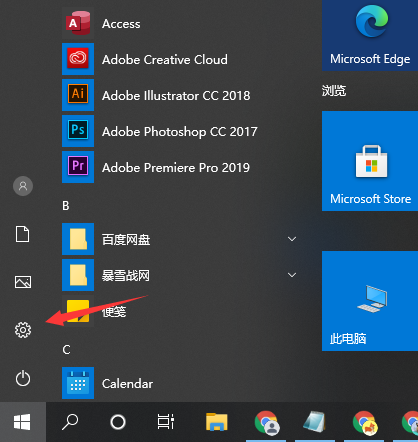Open the Pictures folder icon
The height and width of the screenshot is (442, 418).
point(23,282)
